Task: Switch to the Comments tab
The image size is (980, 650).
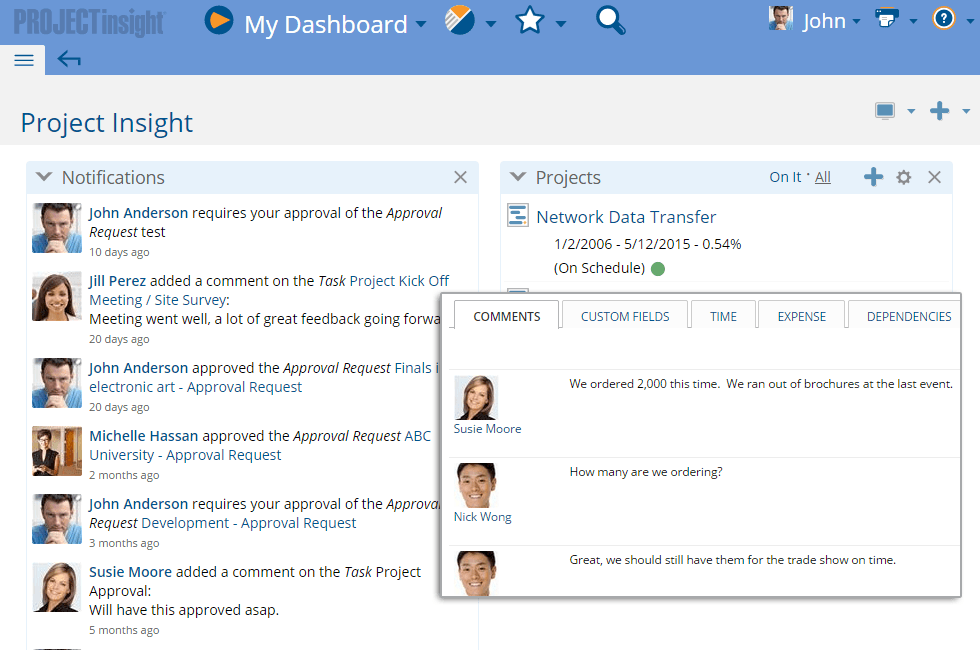Action: [507, 316]
